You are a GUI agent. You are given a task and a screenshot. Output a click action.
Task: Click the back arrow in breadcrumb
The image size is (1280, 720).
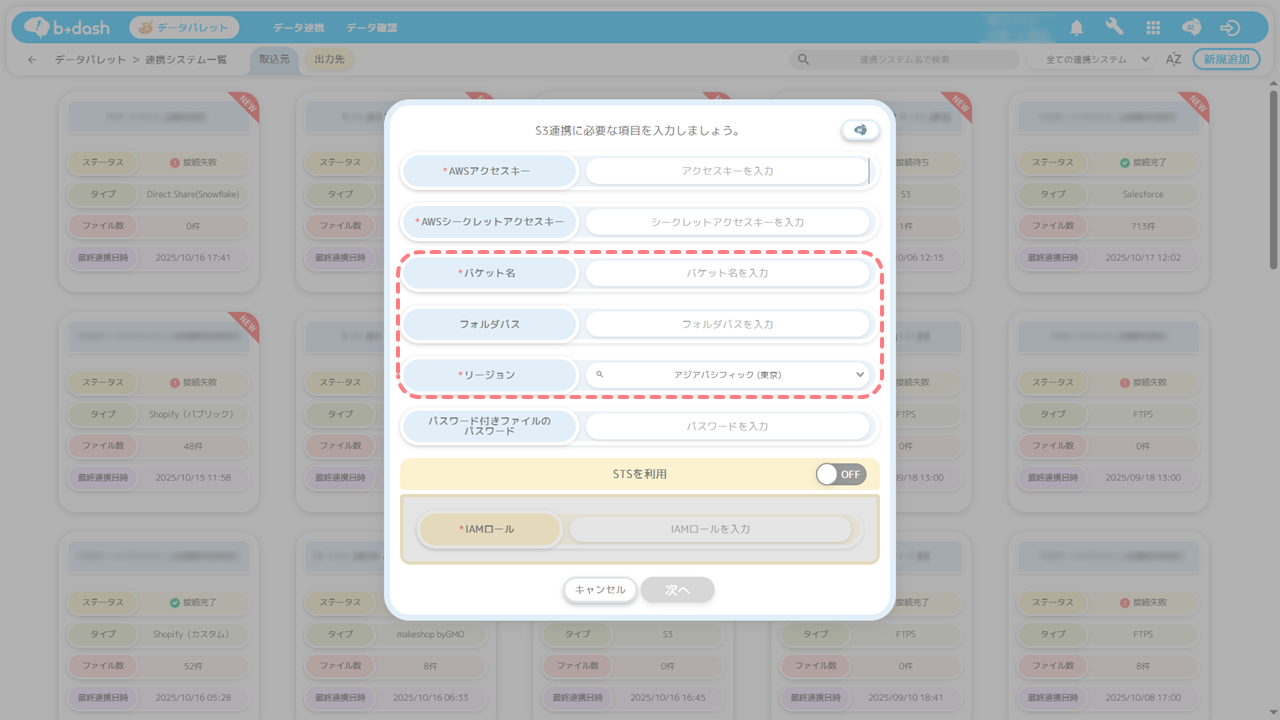pyautogui.click(x=32, y=60)
